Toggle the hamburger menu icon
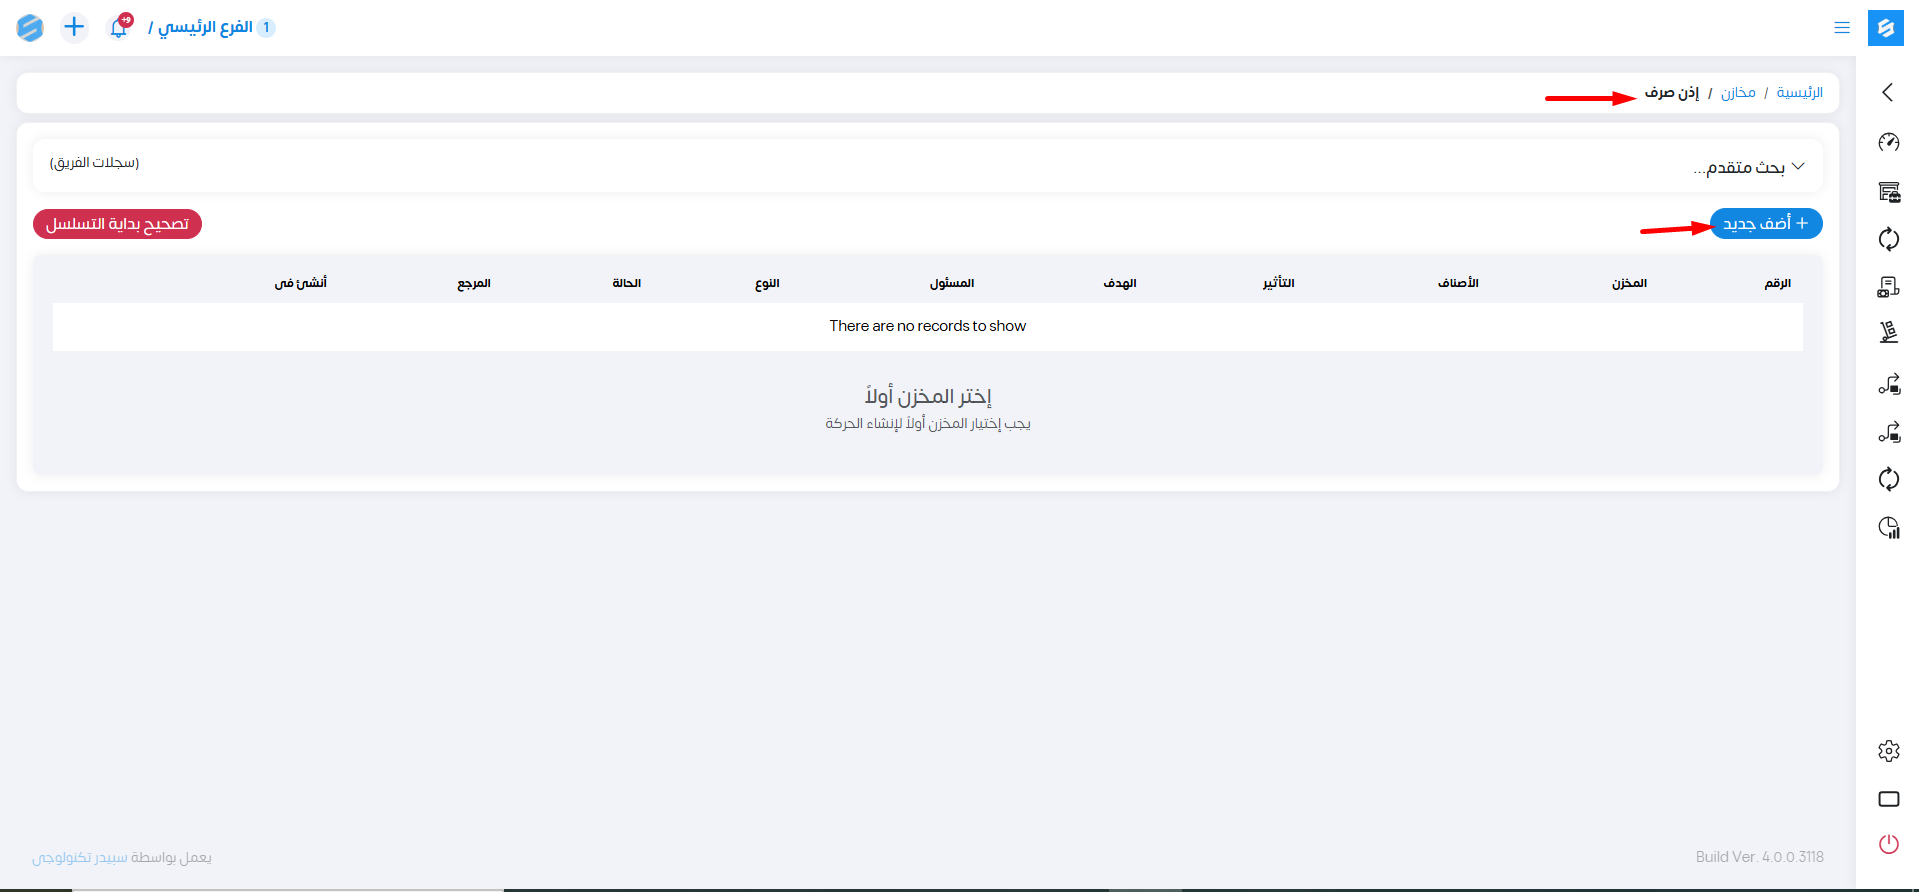The image size is (1919, 892). pyautogui.click(x=1841, y=28)
